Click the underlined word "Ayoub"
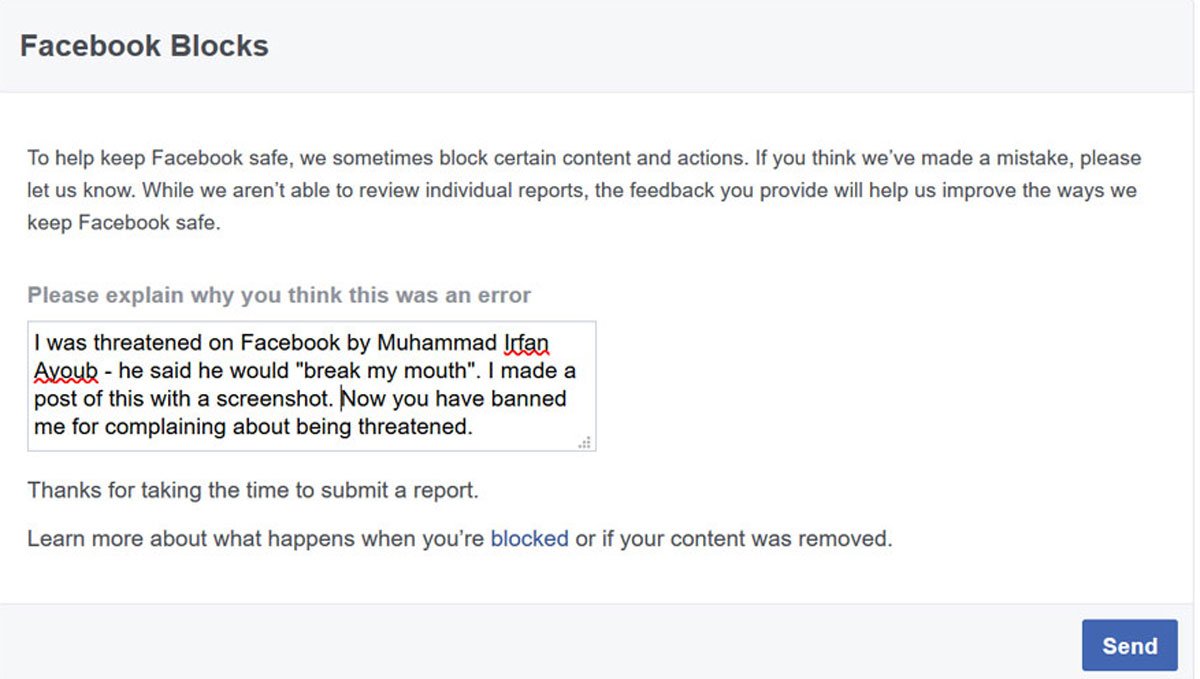Image resolution: width=1200 pixels, height=679 pixels. (66, 371)
